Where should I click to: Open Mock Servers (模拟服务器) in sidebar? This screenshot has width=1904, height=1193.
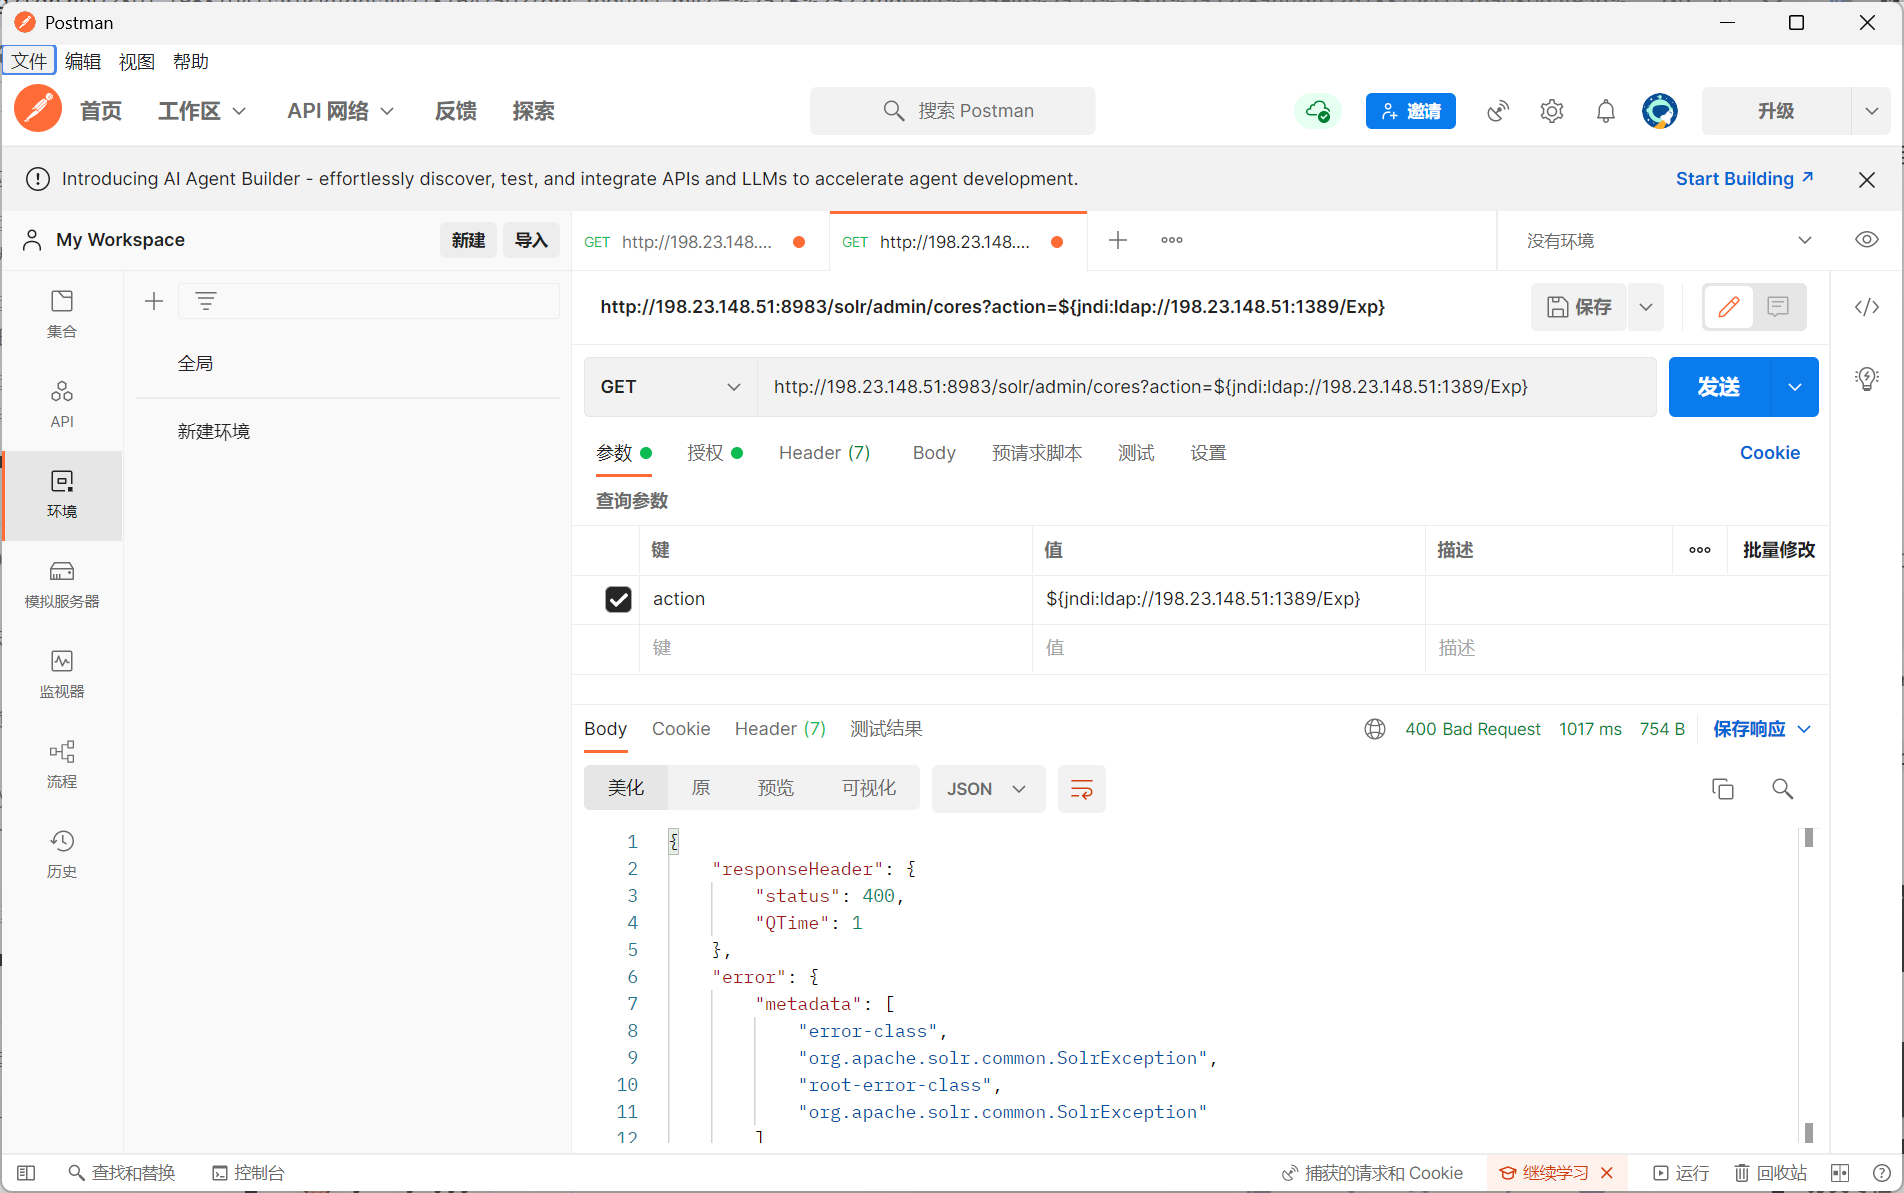[62, 584]
